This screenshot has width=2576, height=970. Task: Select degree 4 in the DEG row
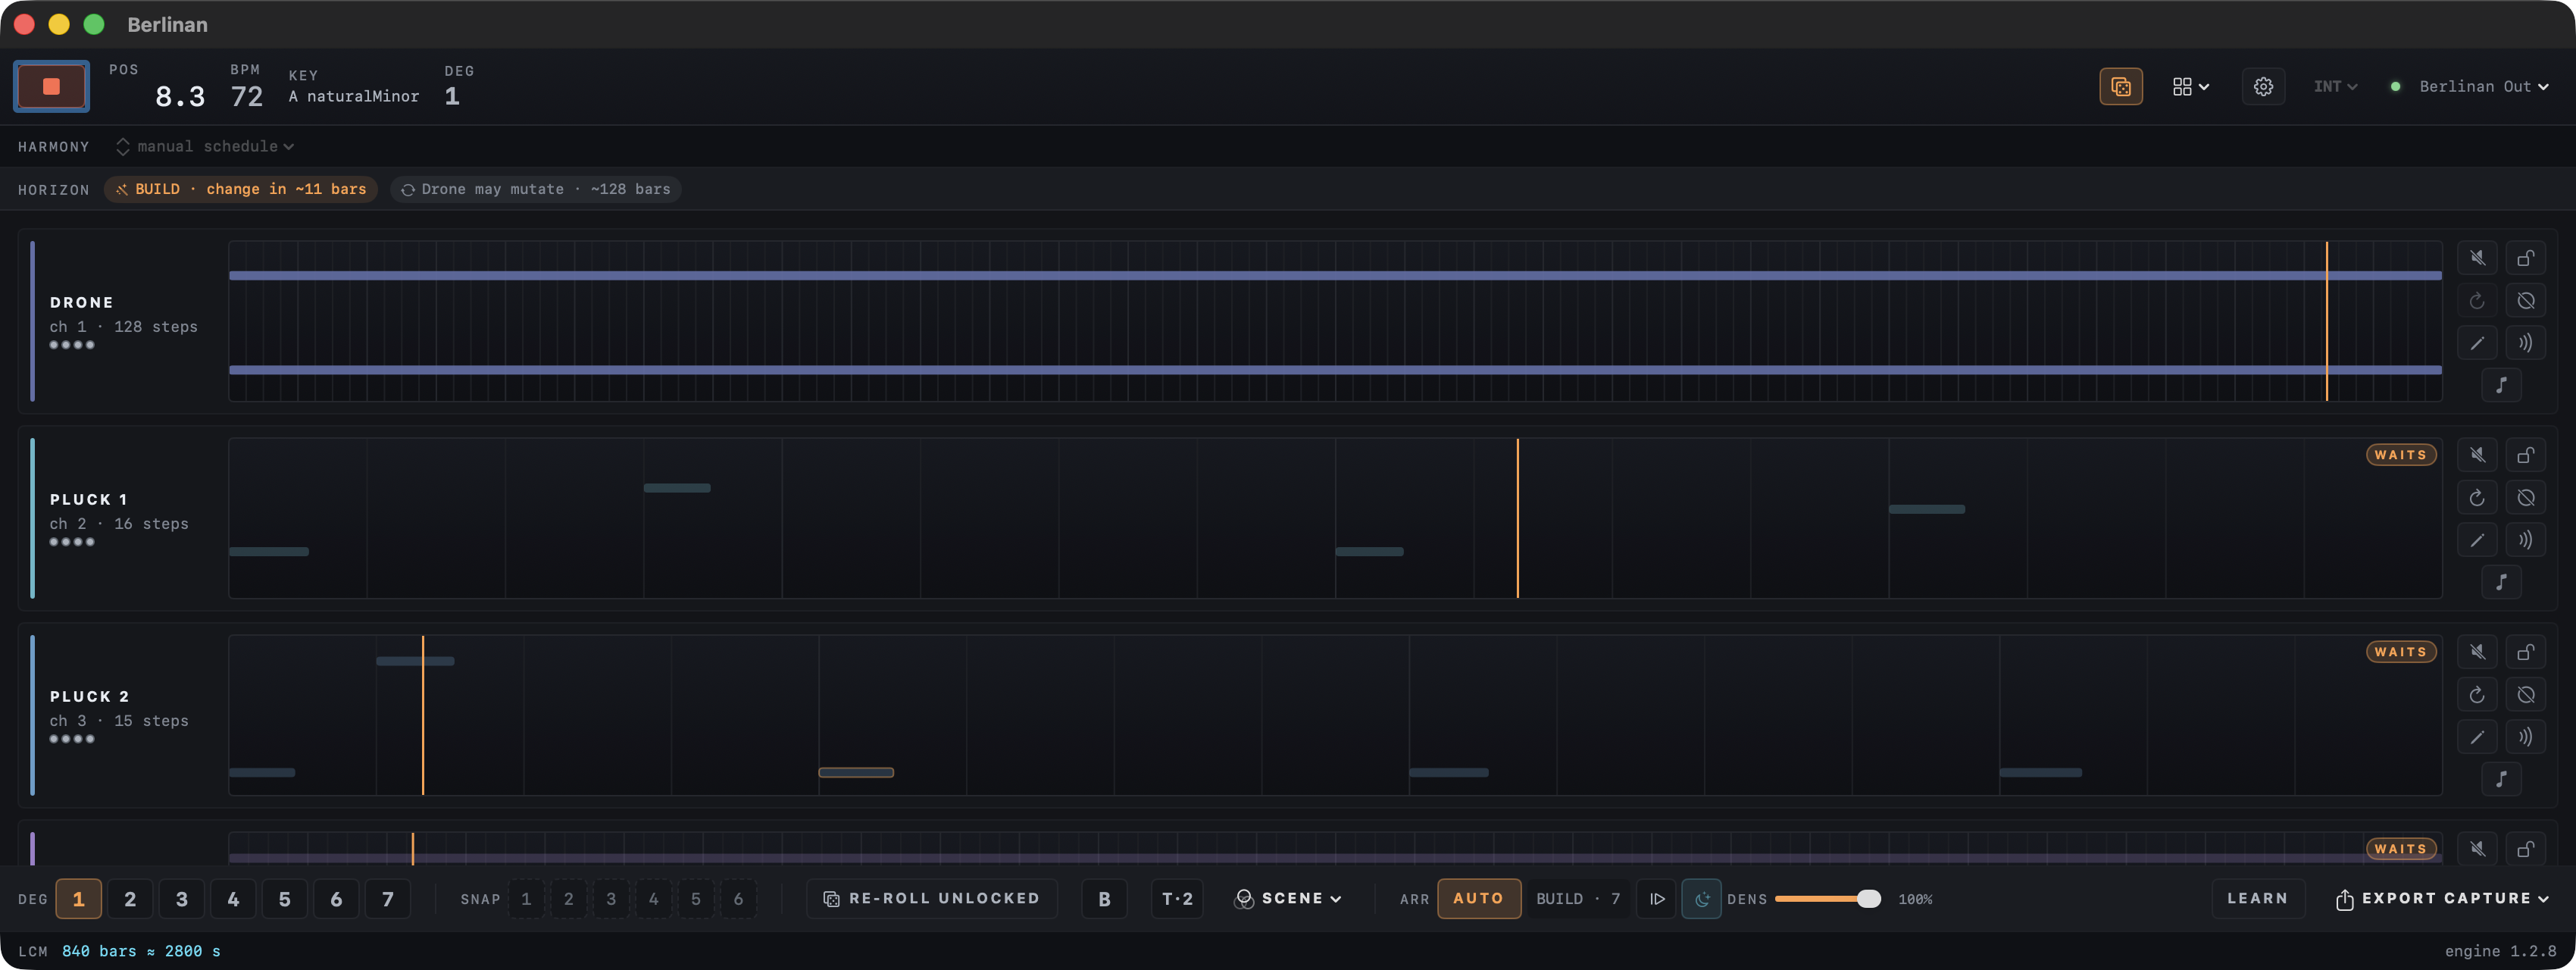click(x=233, y=898)
